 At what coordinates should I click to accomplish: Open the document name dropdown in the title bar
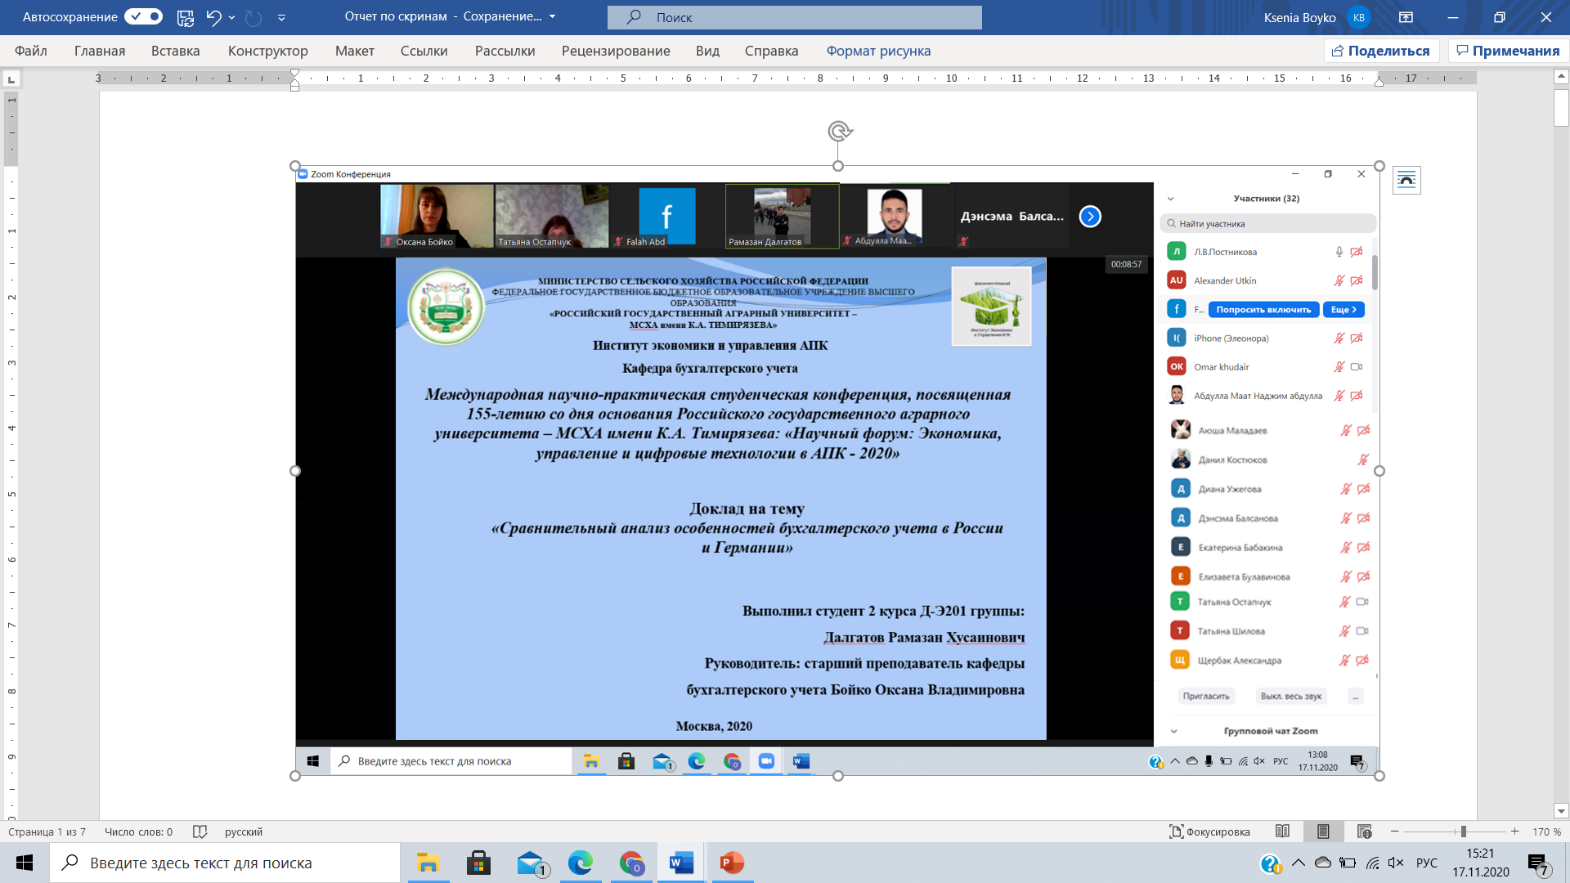(x=552, y=17)
